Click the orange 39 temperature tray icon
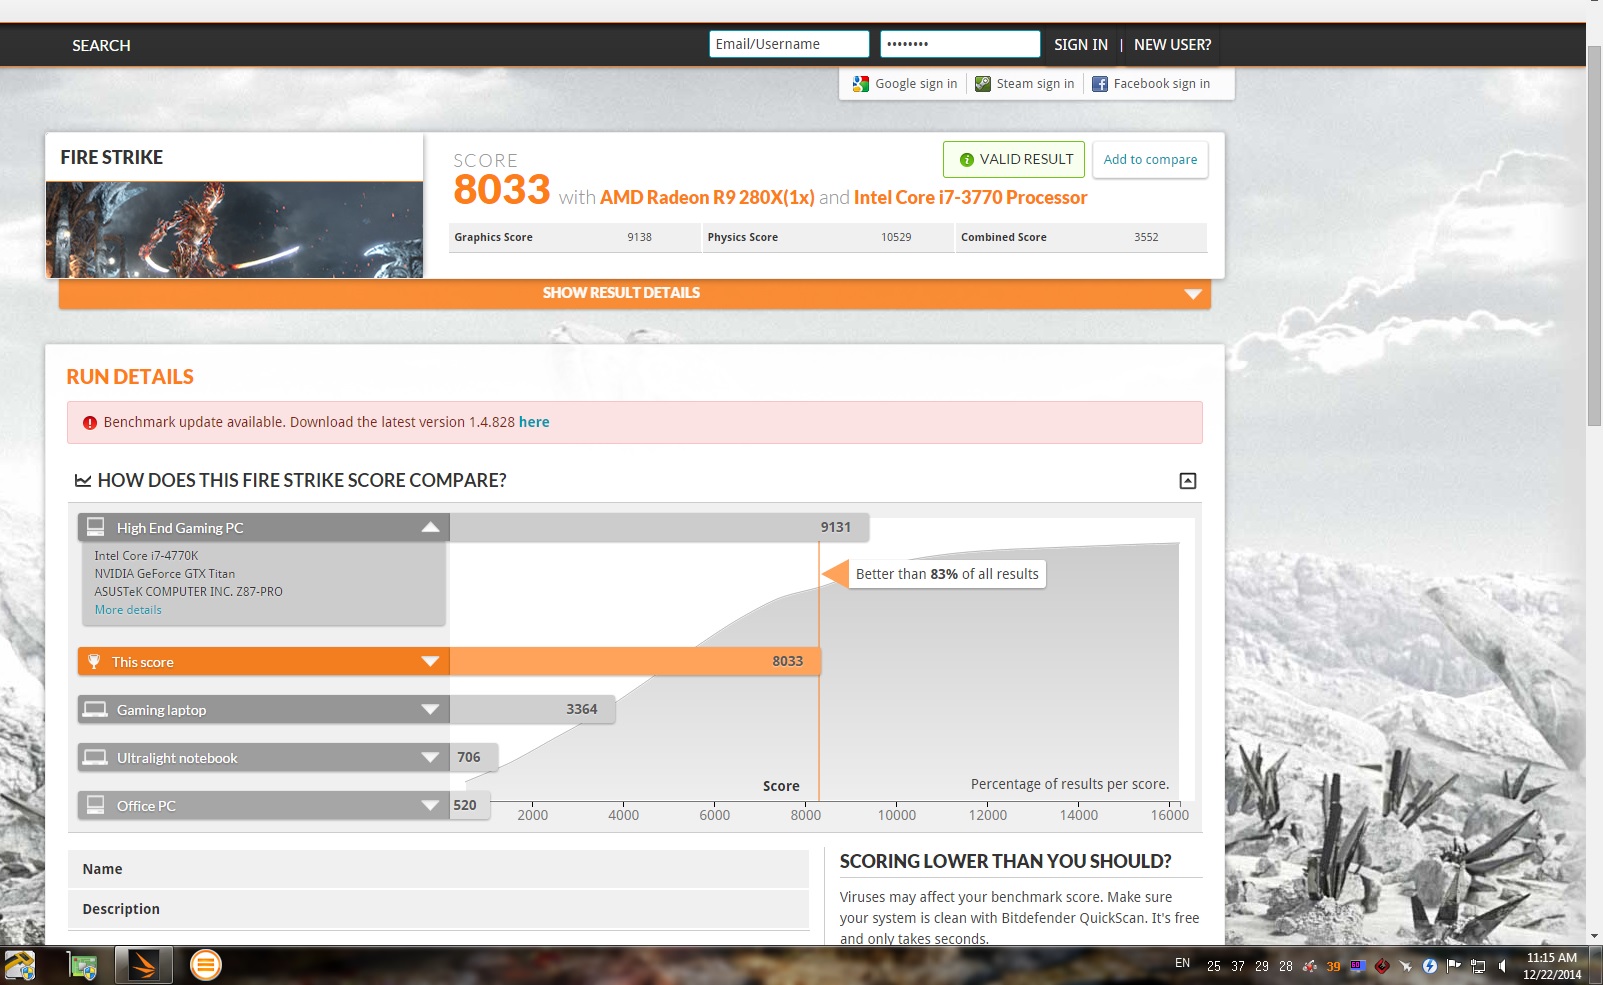Screen dimensions: 1603x985 1334,966
